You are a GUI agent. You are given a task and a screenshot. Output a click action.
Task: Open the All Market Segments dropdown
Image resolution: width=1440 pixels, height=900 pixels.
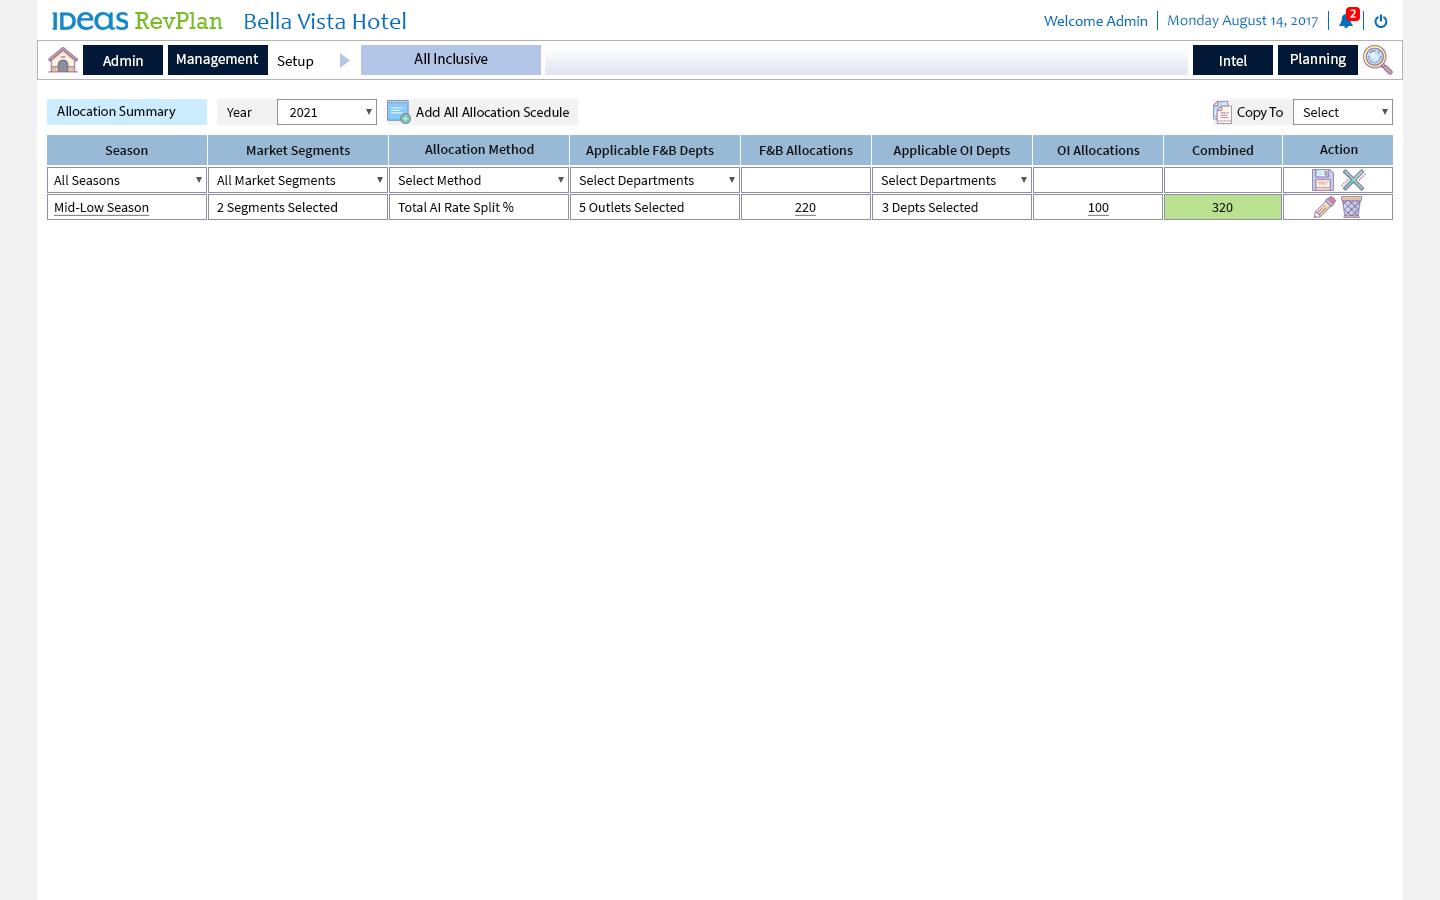pyautogui.click(x=298, y=180)
